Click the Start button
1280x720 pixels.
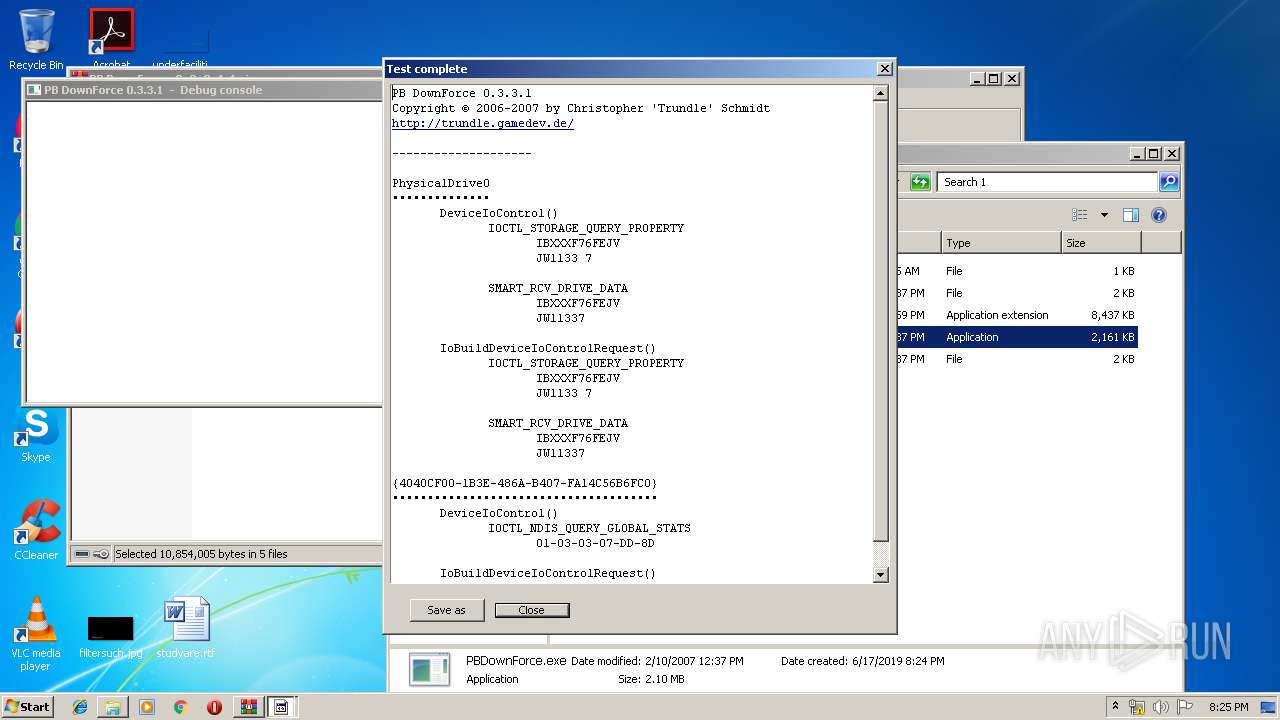28,706
